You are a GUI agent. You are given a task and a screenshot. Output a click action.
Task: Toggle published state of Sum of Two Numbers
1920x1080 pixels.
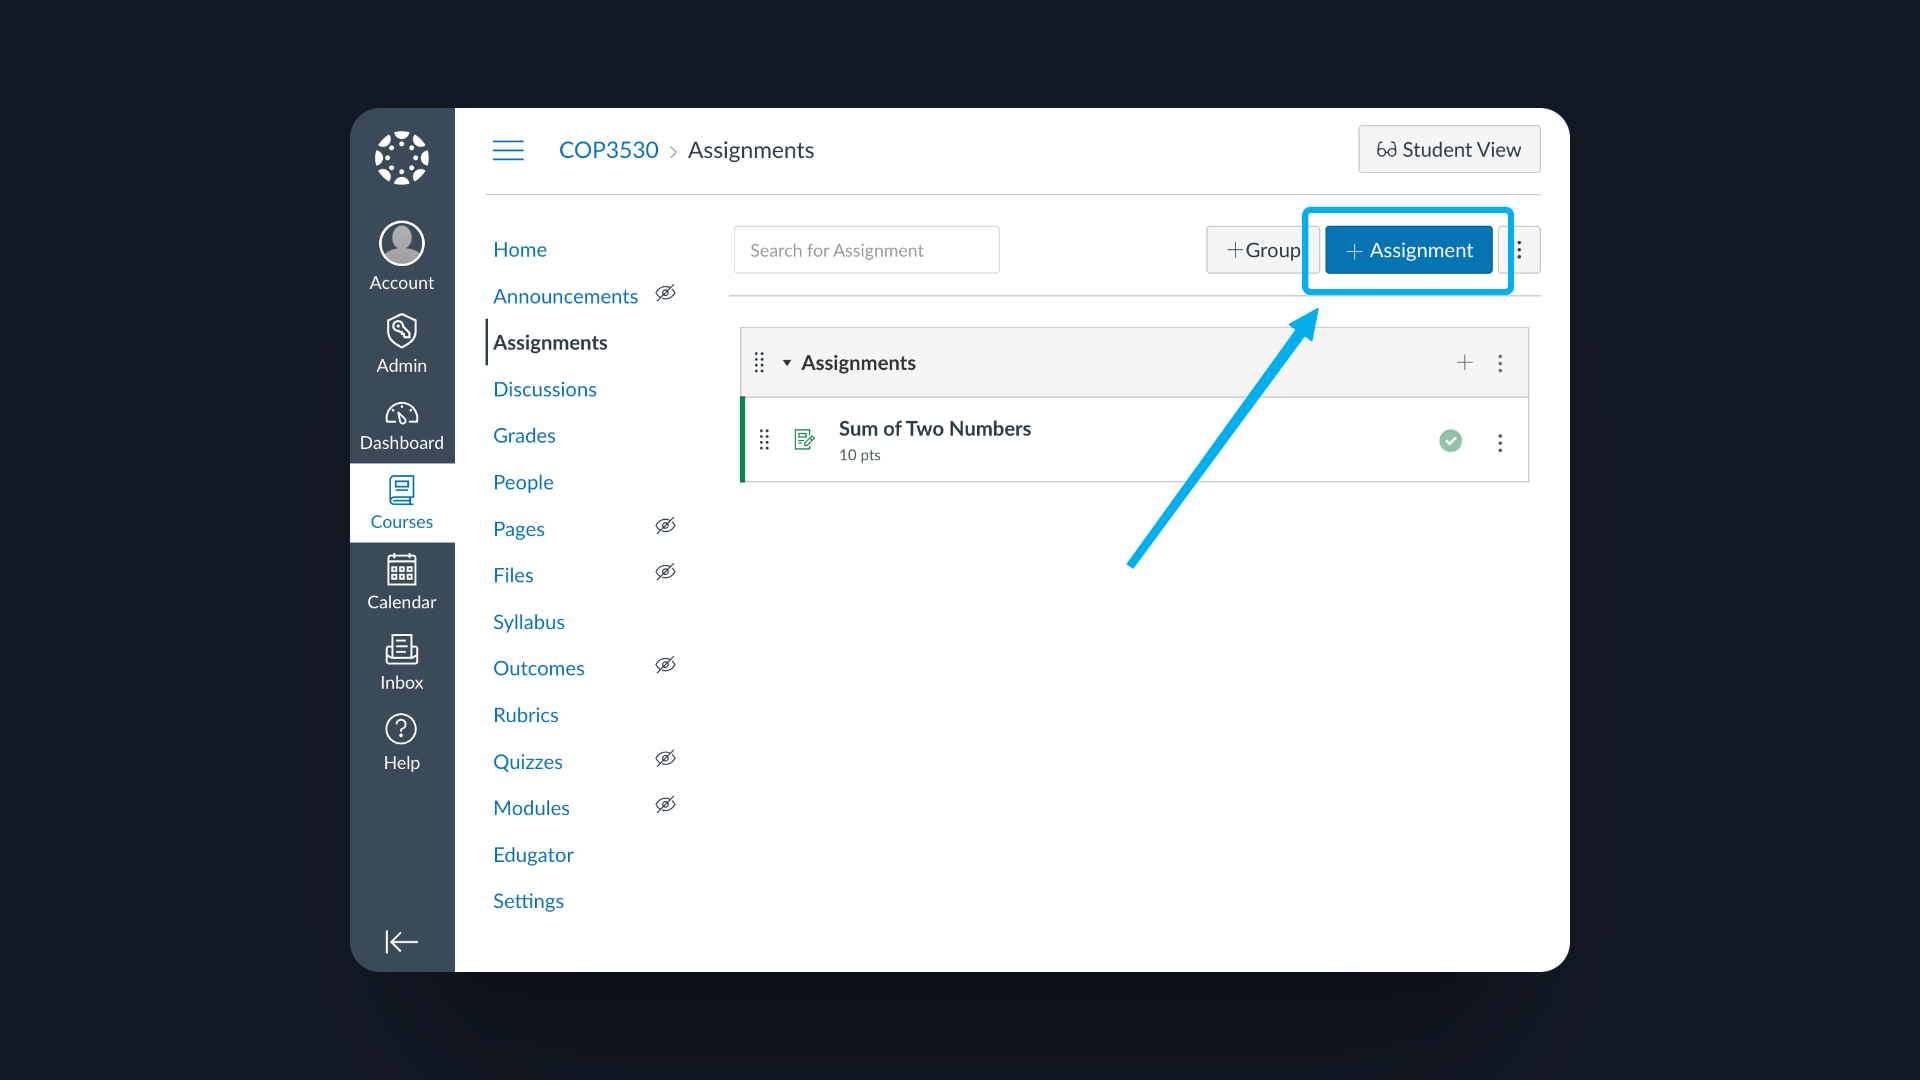point(1451,440)
